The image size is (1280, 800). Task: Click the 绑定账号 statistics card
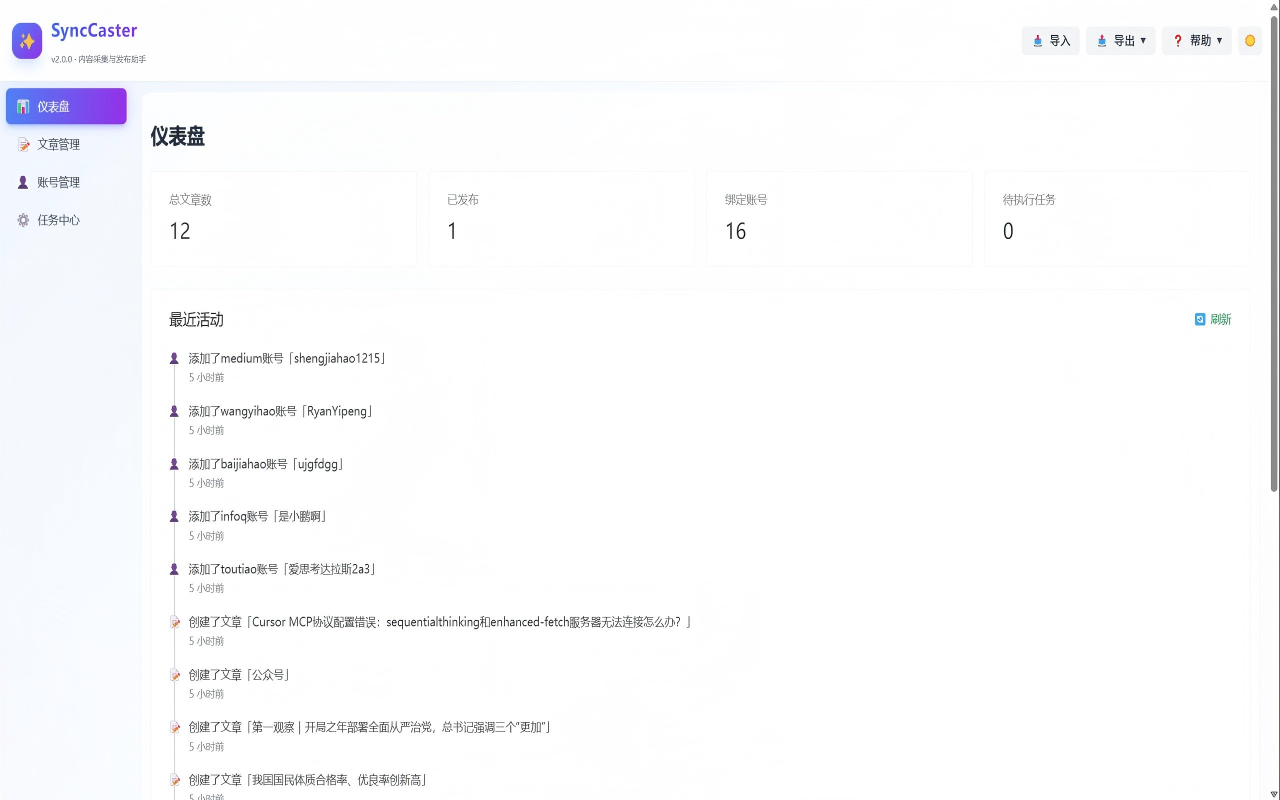click(x=839, y=219)
